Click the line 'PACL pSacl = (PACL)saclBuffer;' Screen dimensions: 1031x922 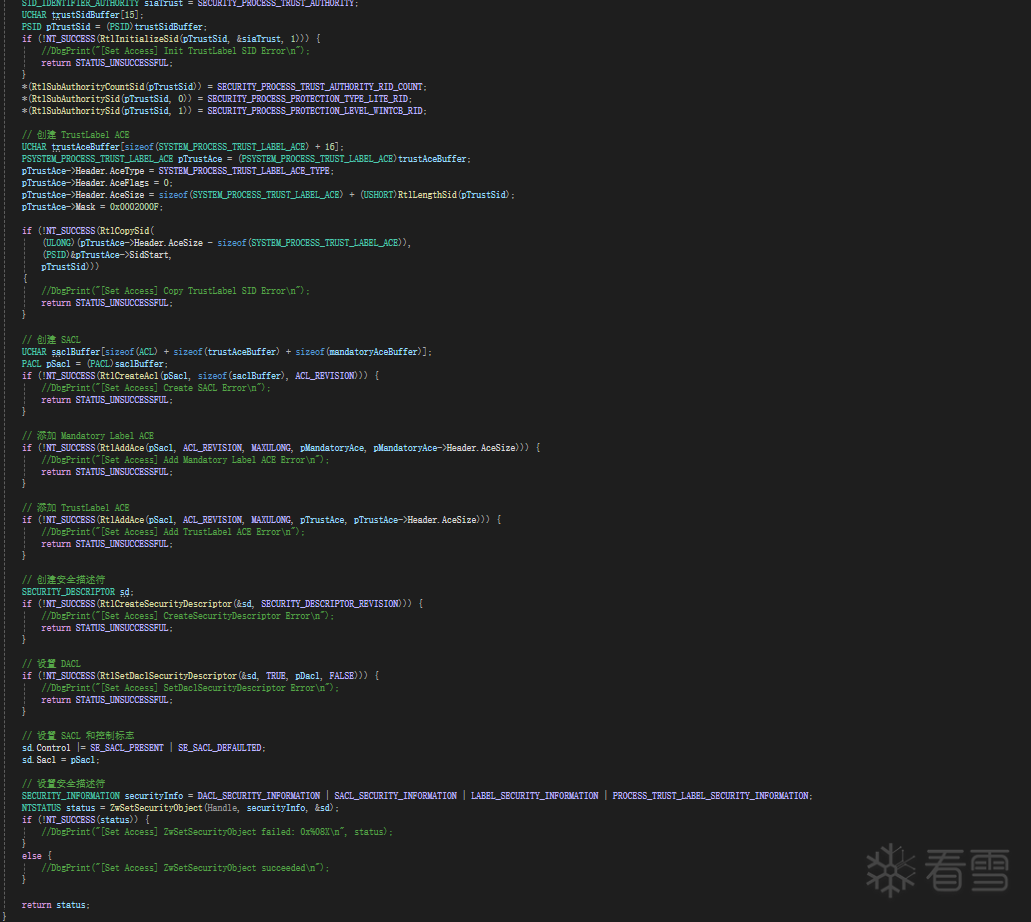coord(95,364)
